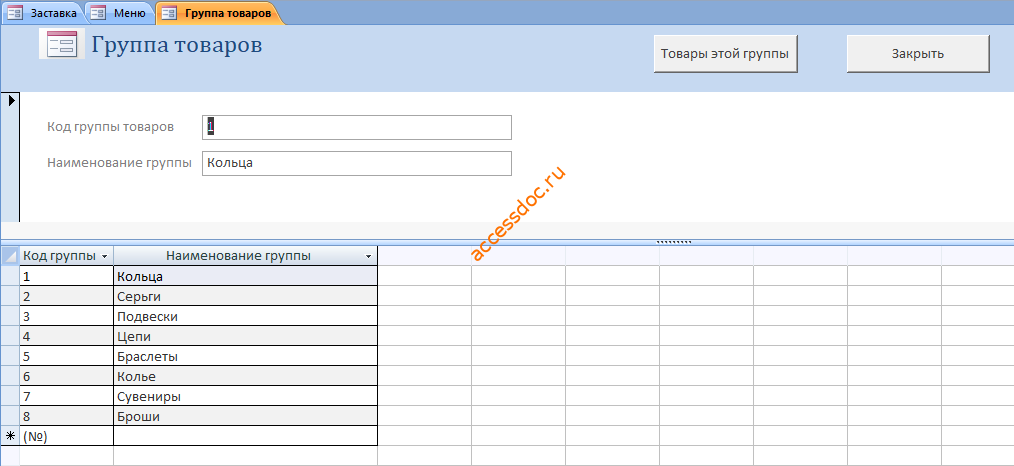1014x466 pixels.
Task: Open the Код группы column dropdown arrow
Action: 105,257
